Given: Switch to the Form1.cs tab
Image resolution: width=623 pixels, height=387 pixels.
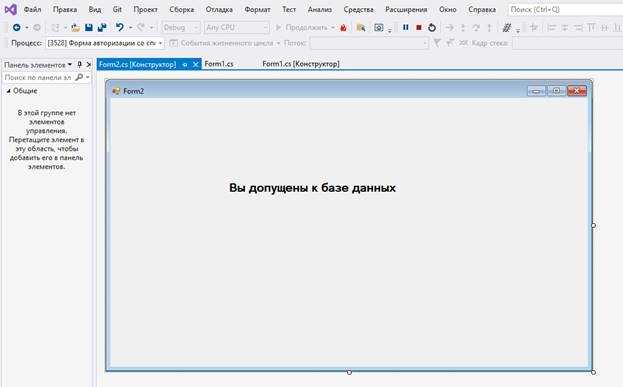Looking at the screenshot, I should tap(219, 64).
